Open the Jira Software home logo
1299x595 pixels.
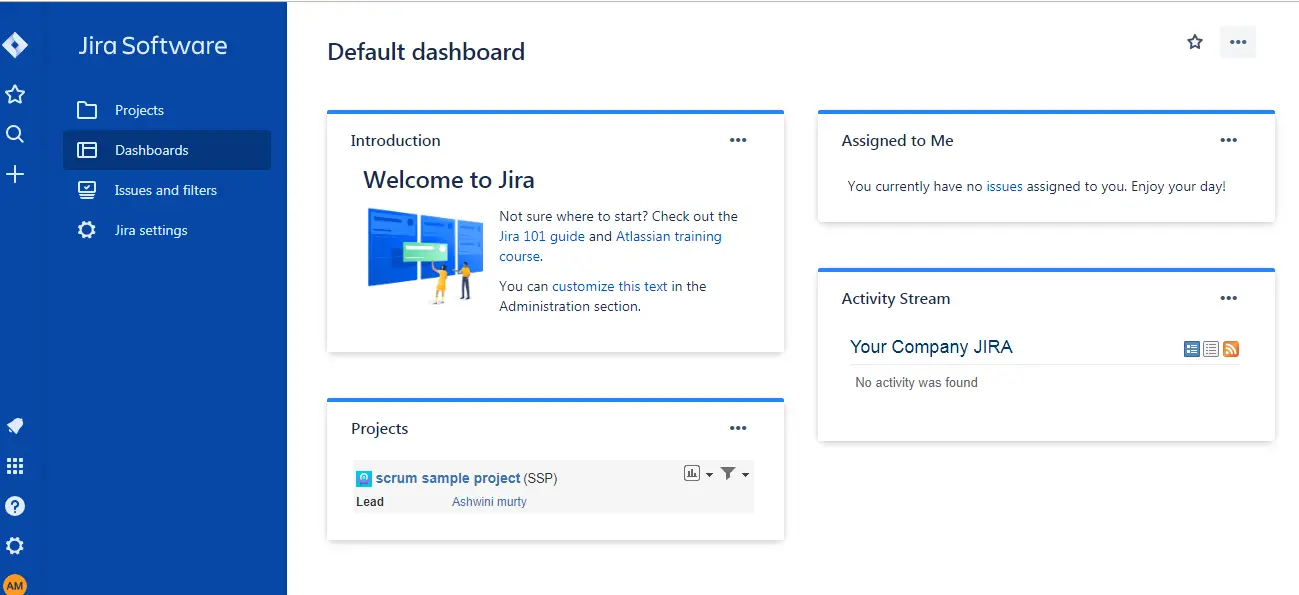pyautogui.click(x=151, y=45)
